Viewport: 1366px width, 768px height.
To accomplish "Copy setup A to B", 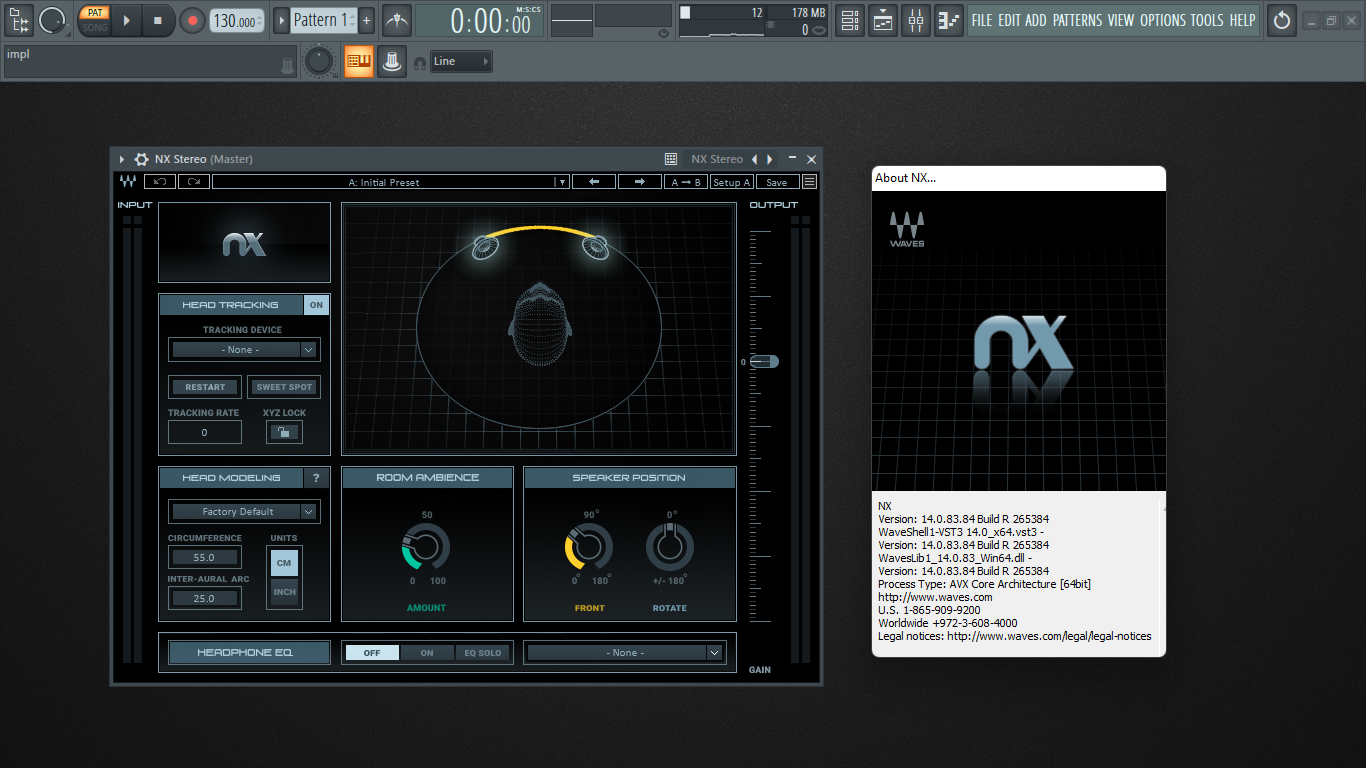I will (686, 182).
